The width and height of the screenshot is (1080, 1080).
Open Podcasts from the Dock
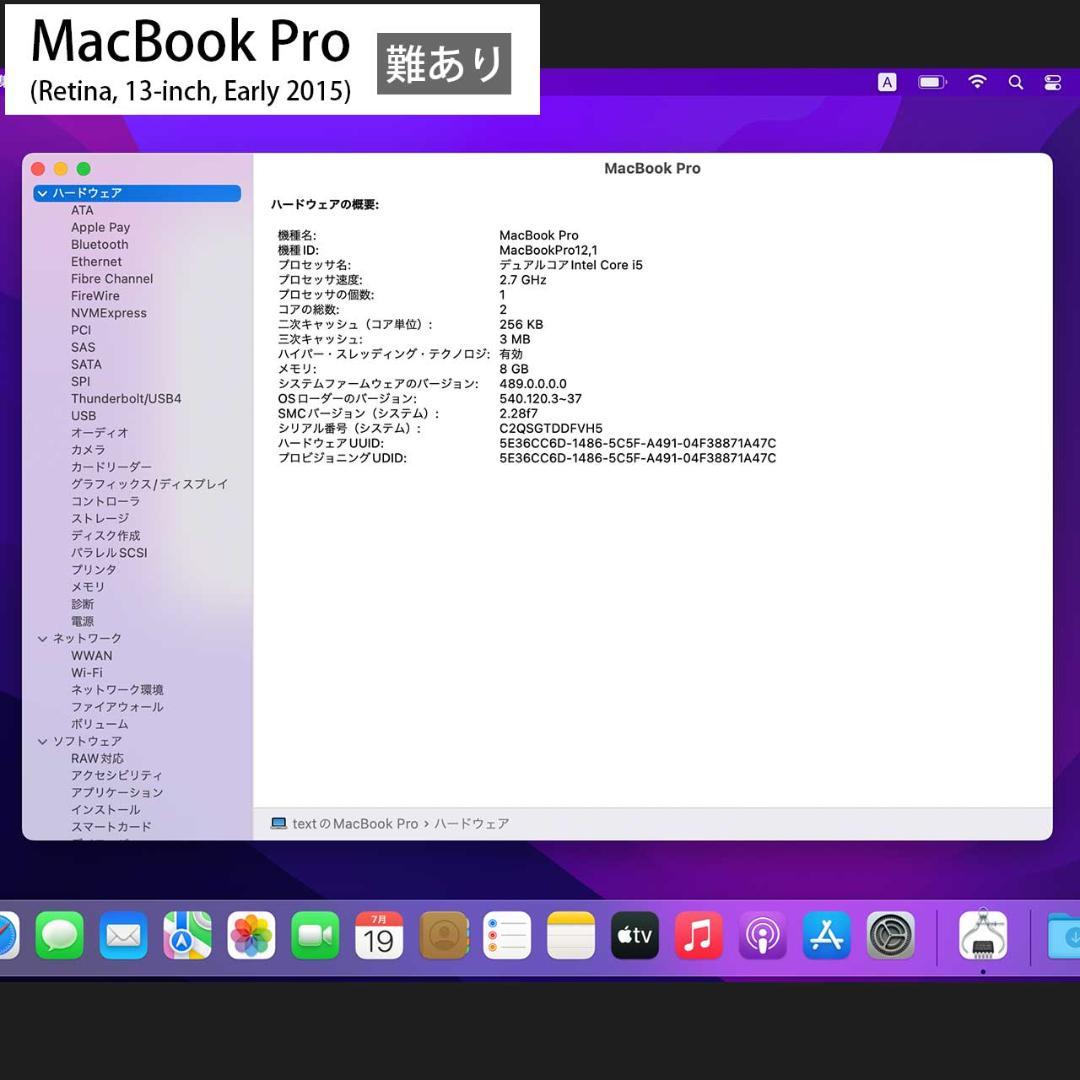(762, 935)
